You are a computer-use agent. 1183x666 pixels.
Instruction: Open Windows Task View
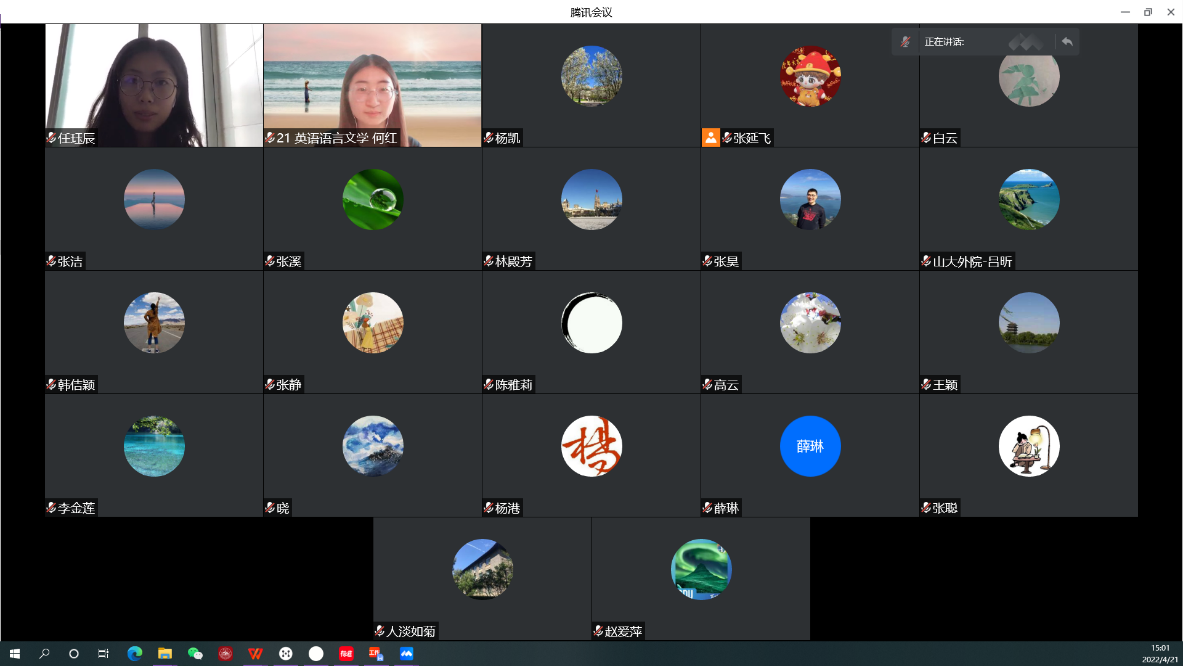click(104, 654)
